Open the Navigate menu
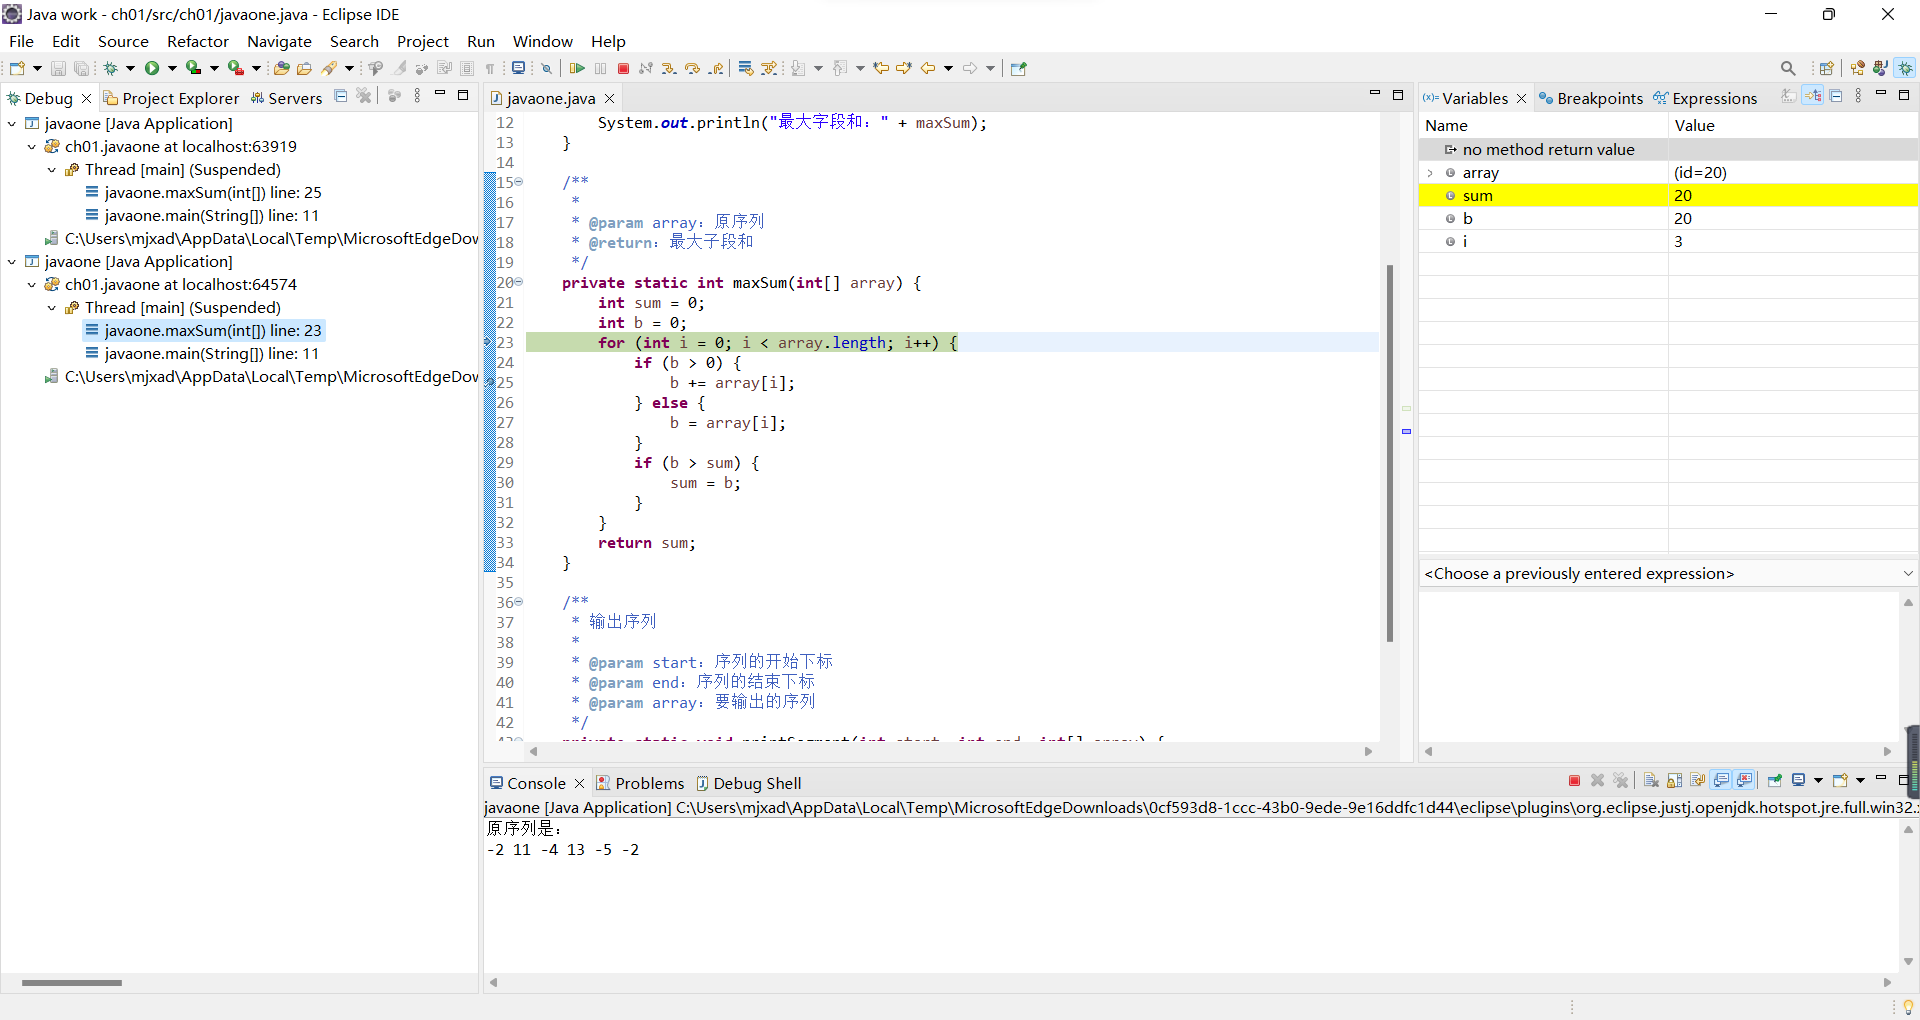1920x1020 pixels. [279, 41]
